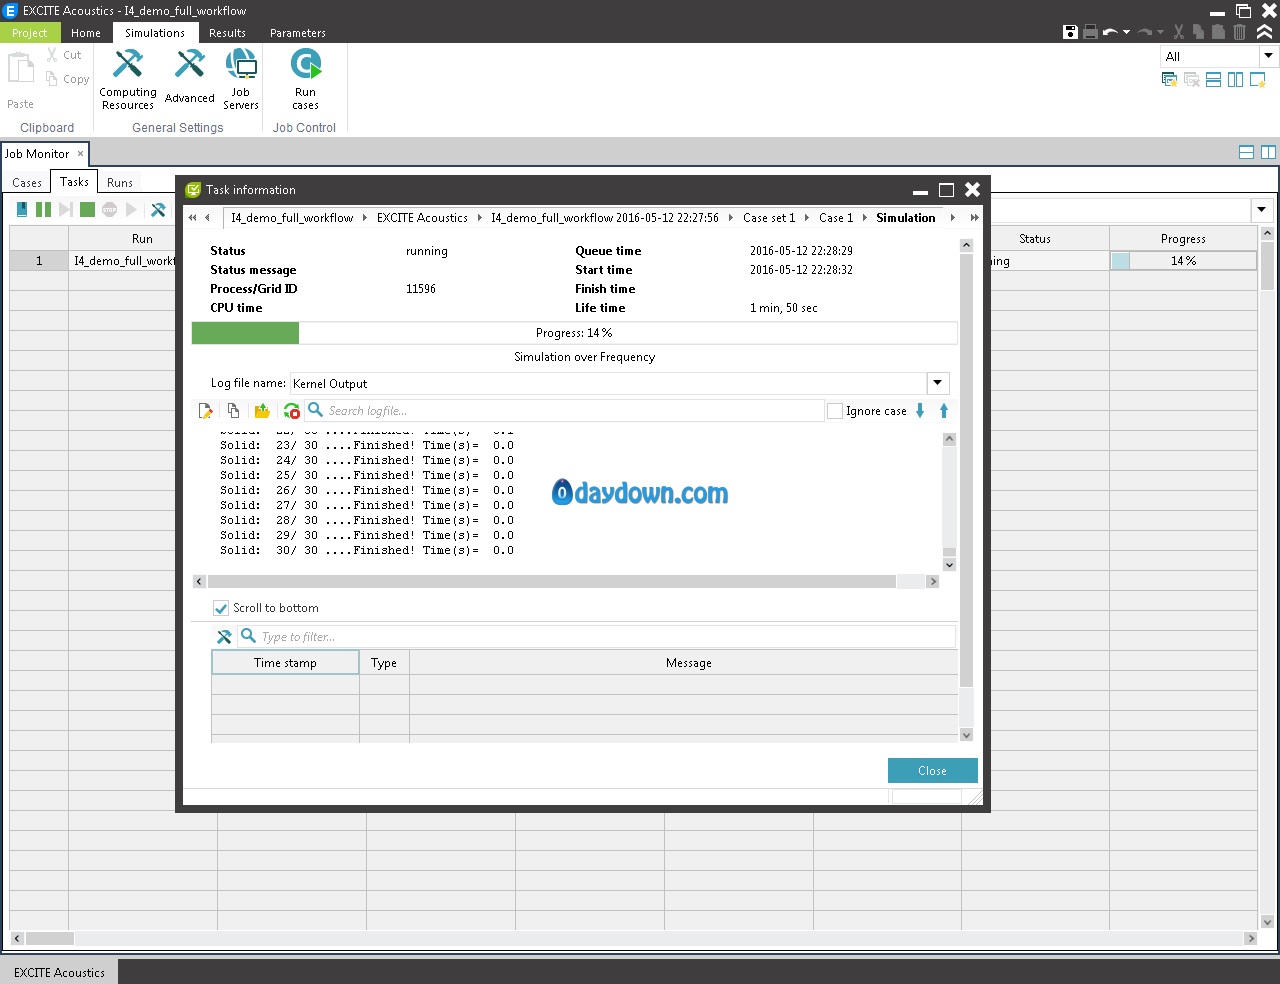Click EXCITE Acoustics breadcrumb
This screenshot has width=1280, height=984.
[x=422, y=217]
